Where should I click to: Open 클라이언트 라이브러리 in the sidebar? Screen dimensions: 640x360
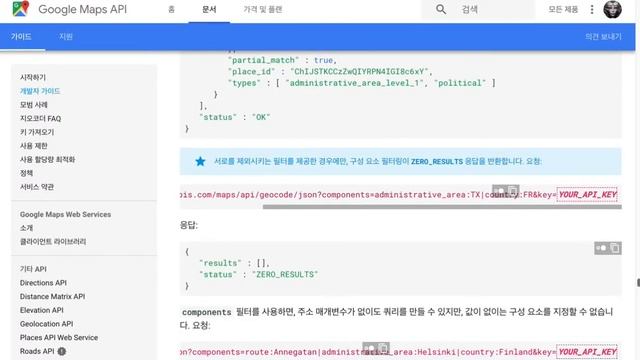(x=53, y=242)
